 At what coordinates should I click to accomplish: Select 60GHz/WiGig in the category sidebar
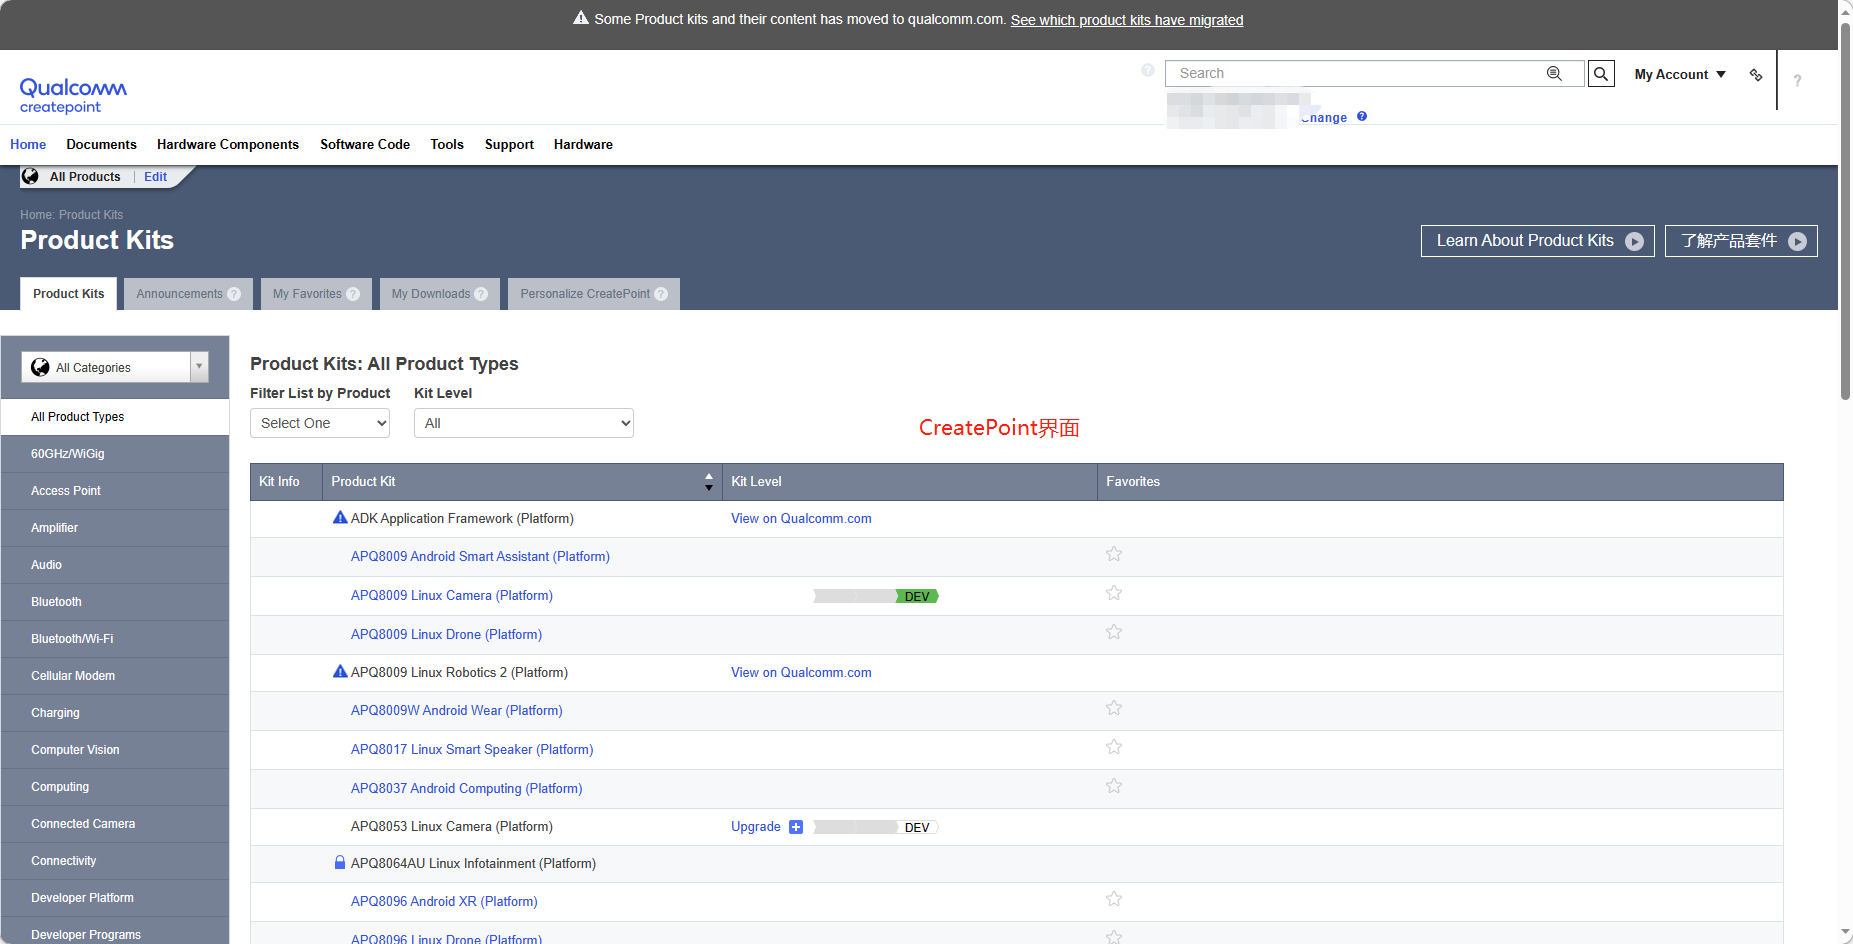[x=115, y=454]
